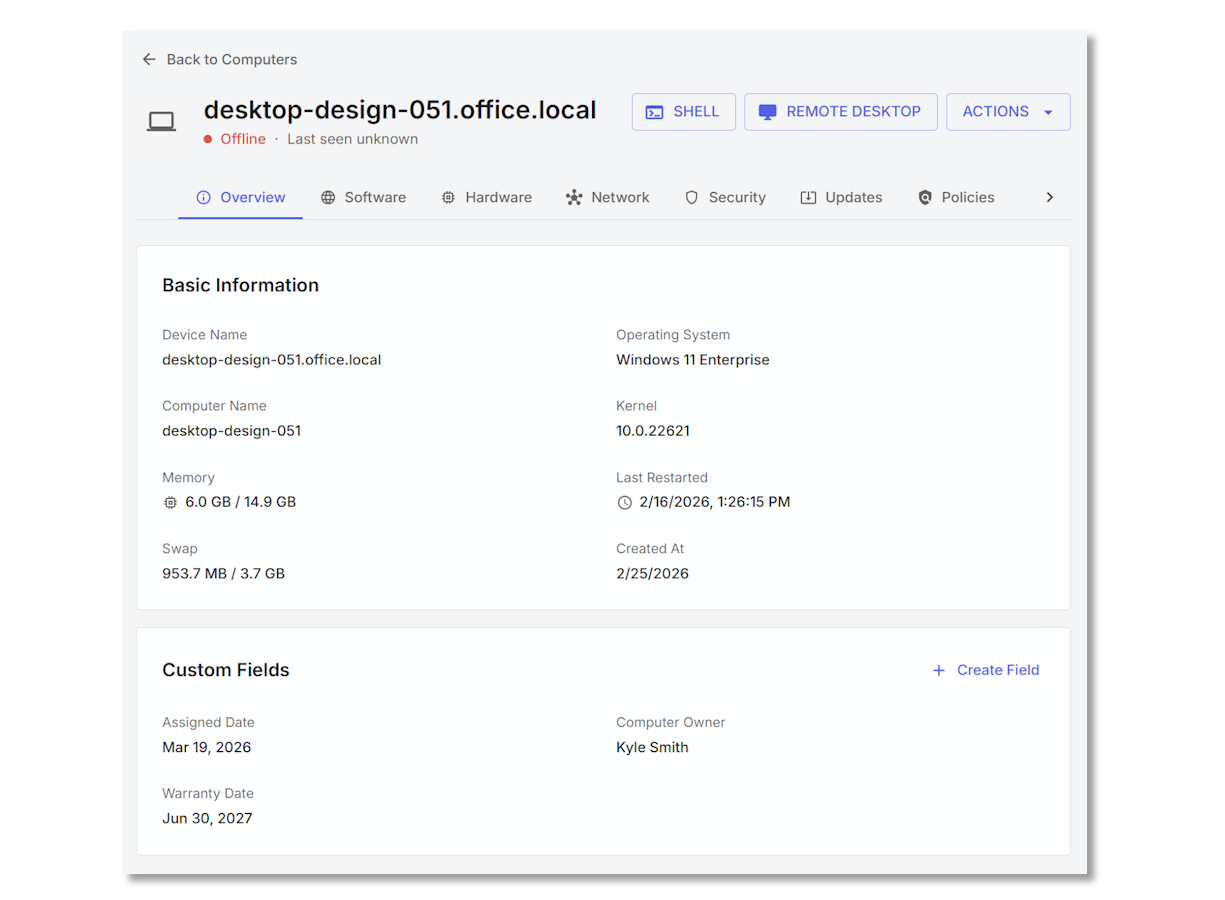Click the Warranty Date label
Image resolution: width=1225 pixels, height=900 pixels.
click(208, 793)
